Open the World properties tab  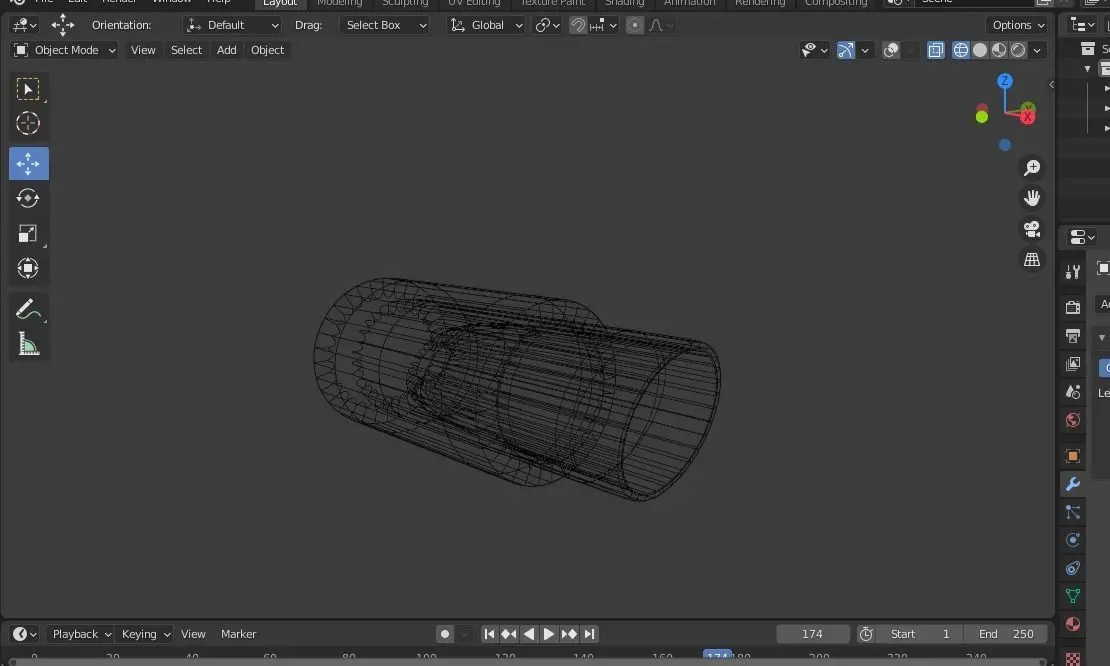pyautogui.click(x=1073, y=420)
